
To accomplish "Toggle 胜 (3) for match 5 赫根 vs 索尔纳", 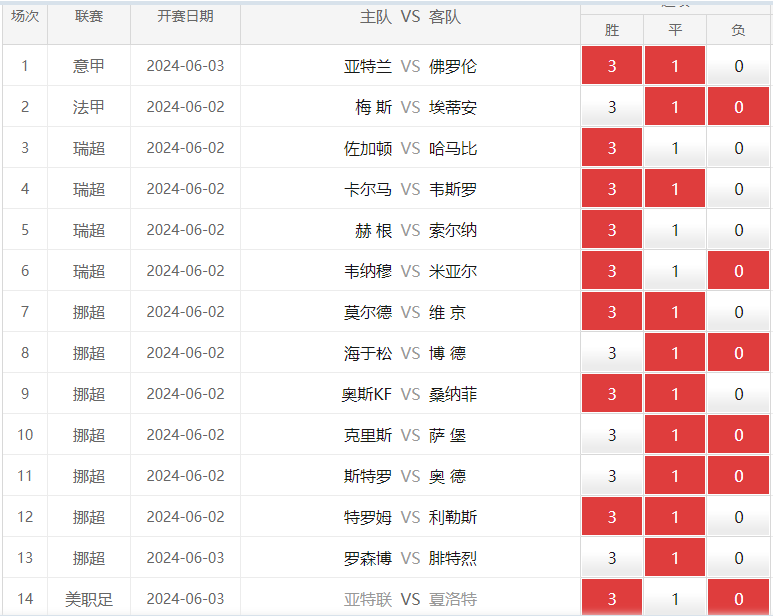I will point(612,230).
